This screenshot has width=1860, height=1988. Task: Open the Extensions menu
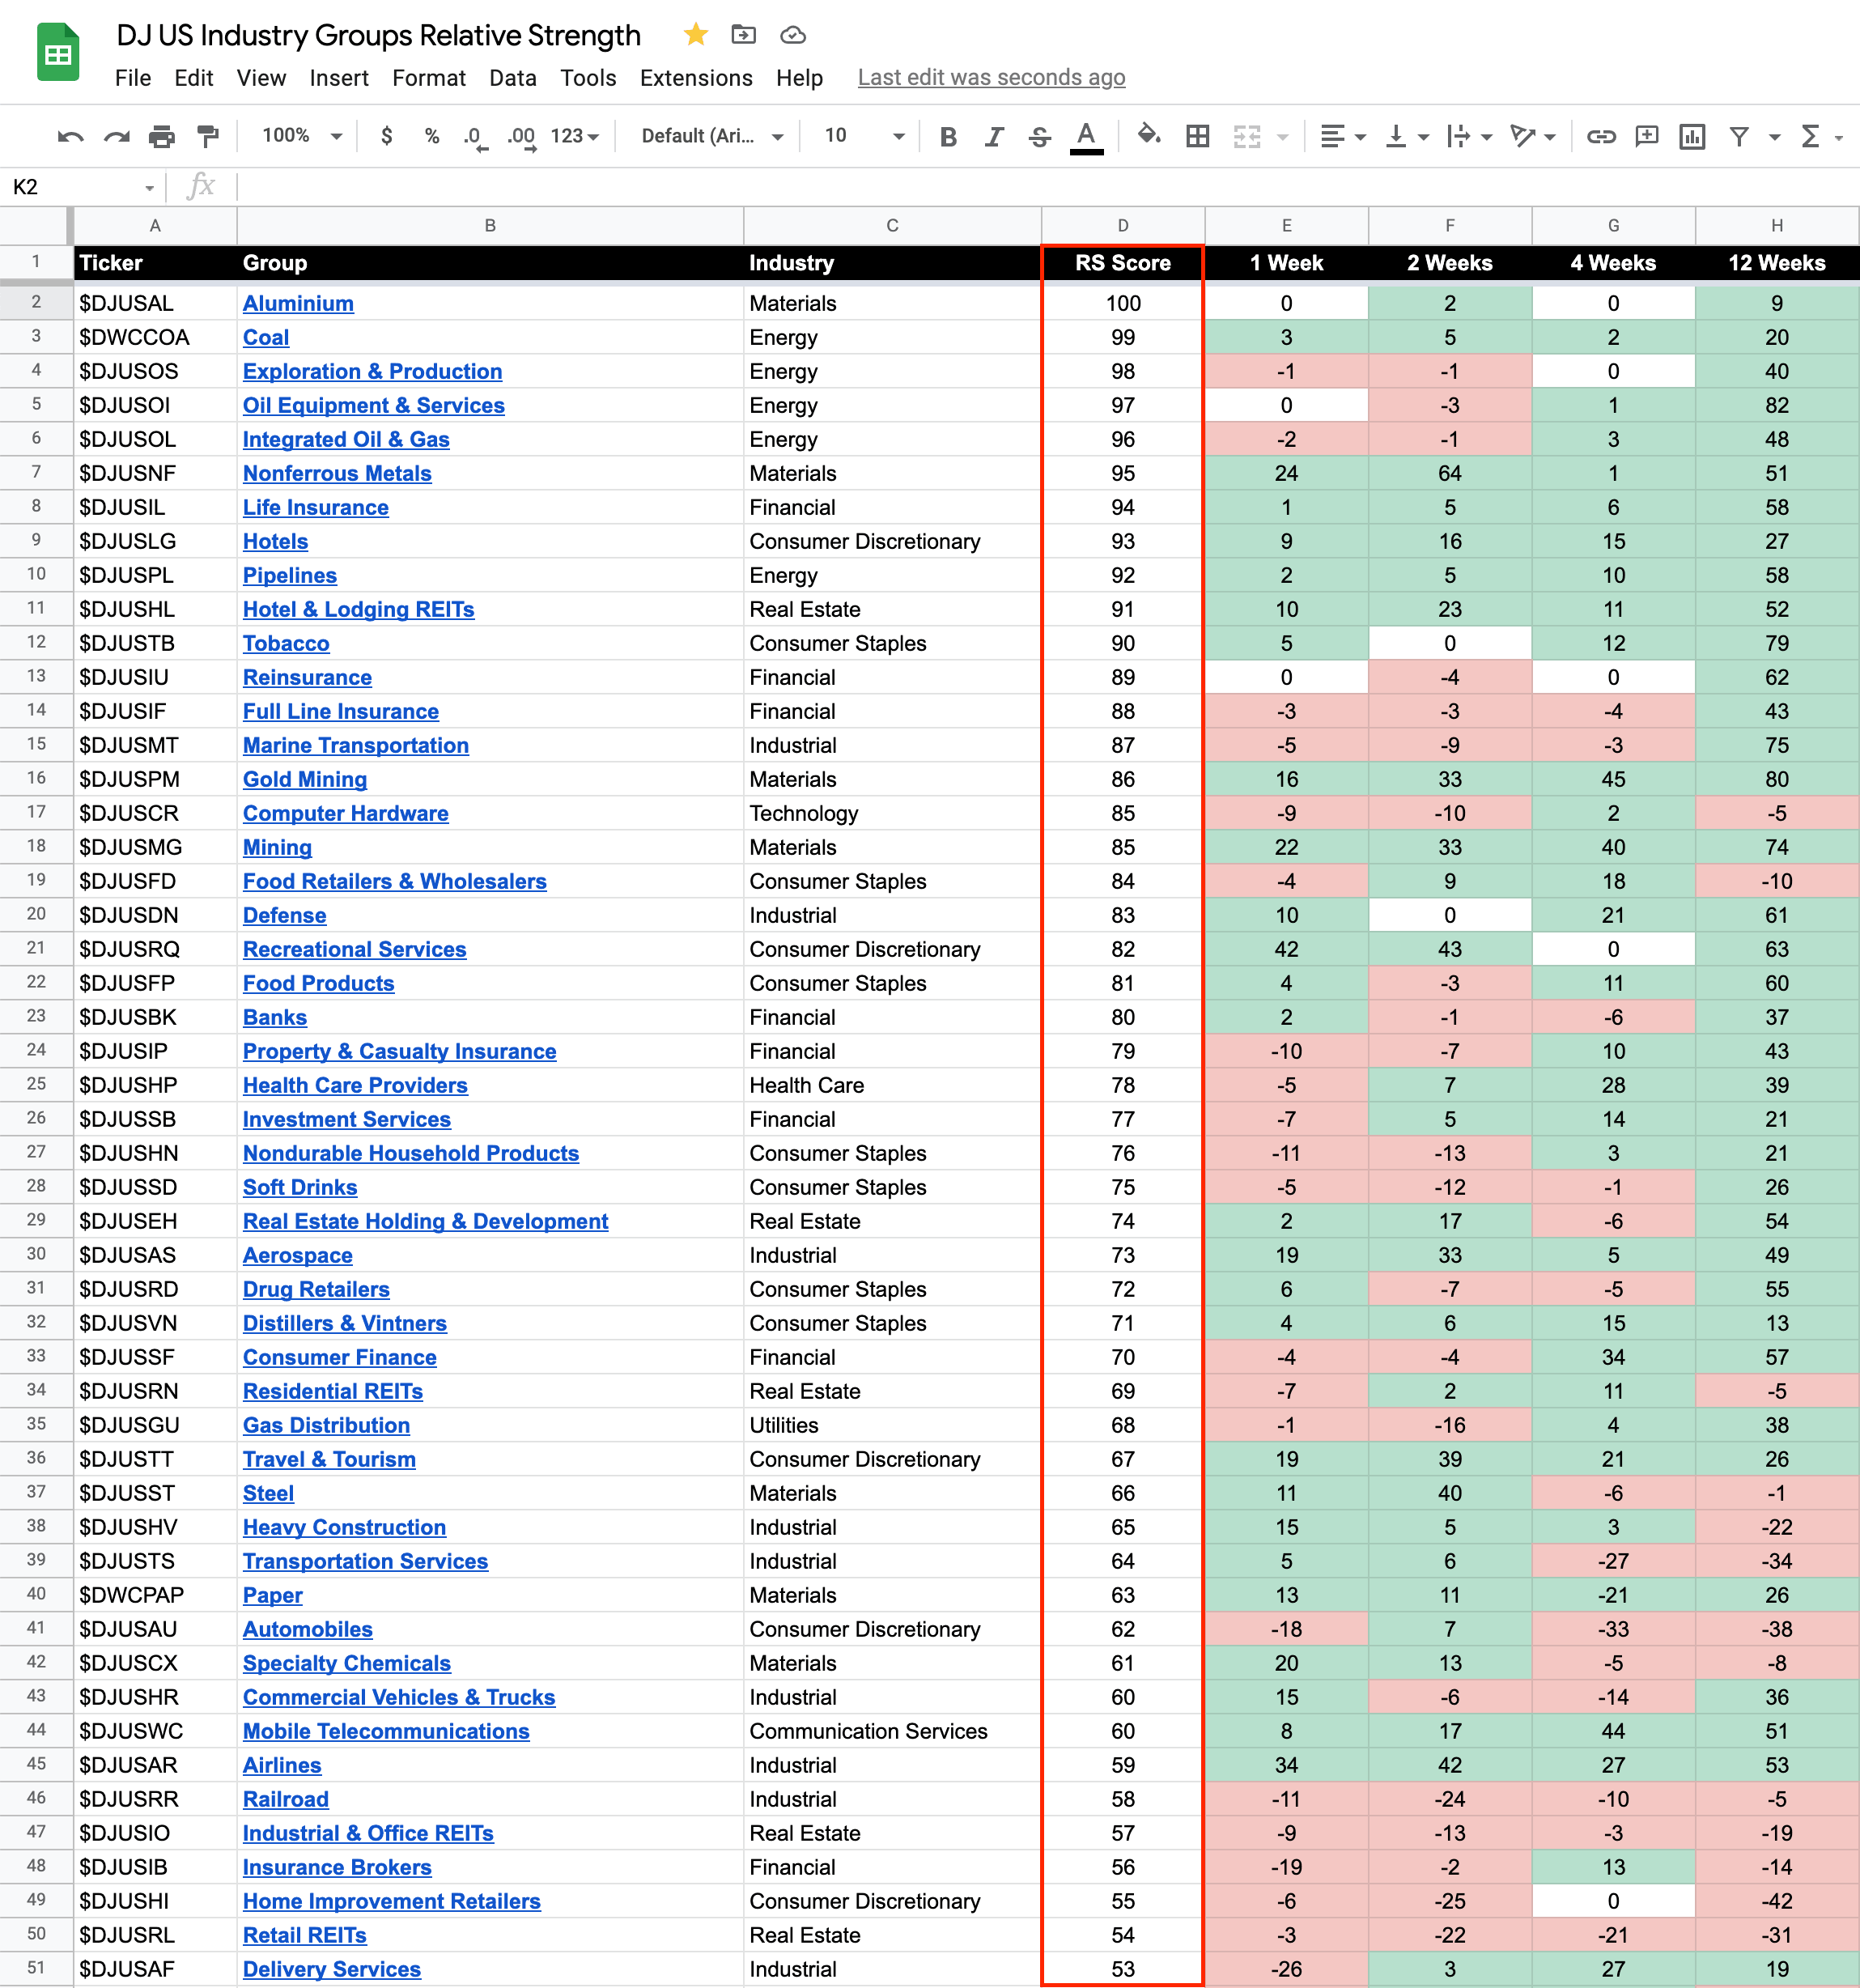695,78
